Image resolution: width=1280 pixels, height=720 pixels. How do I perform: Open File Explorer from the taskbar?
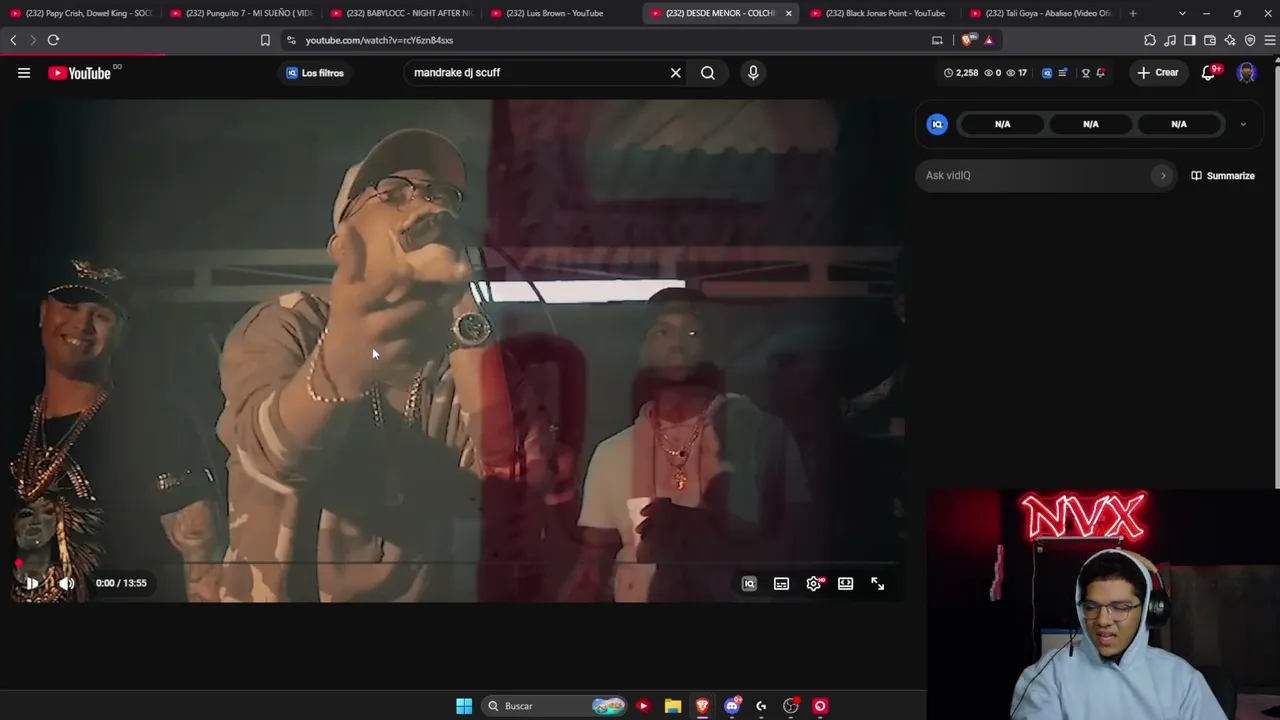pyautogui.click(x=673, y=706)
